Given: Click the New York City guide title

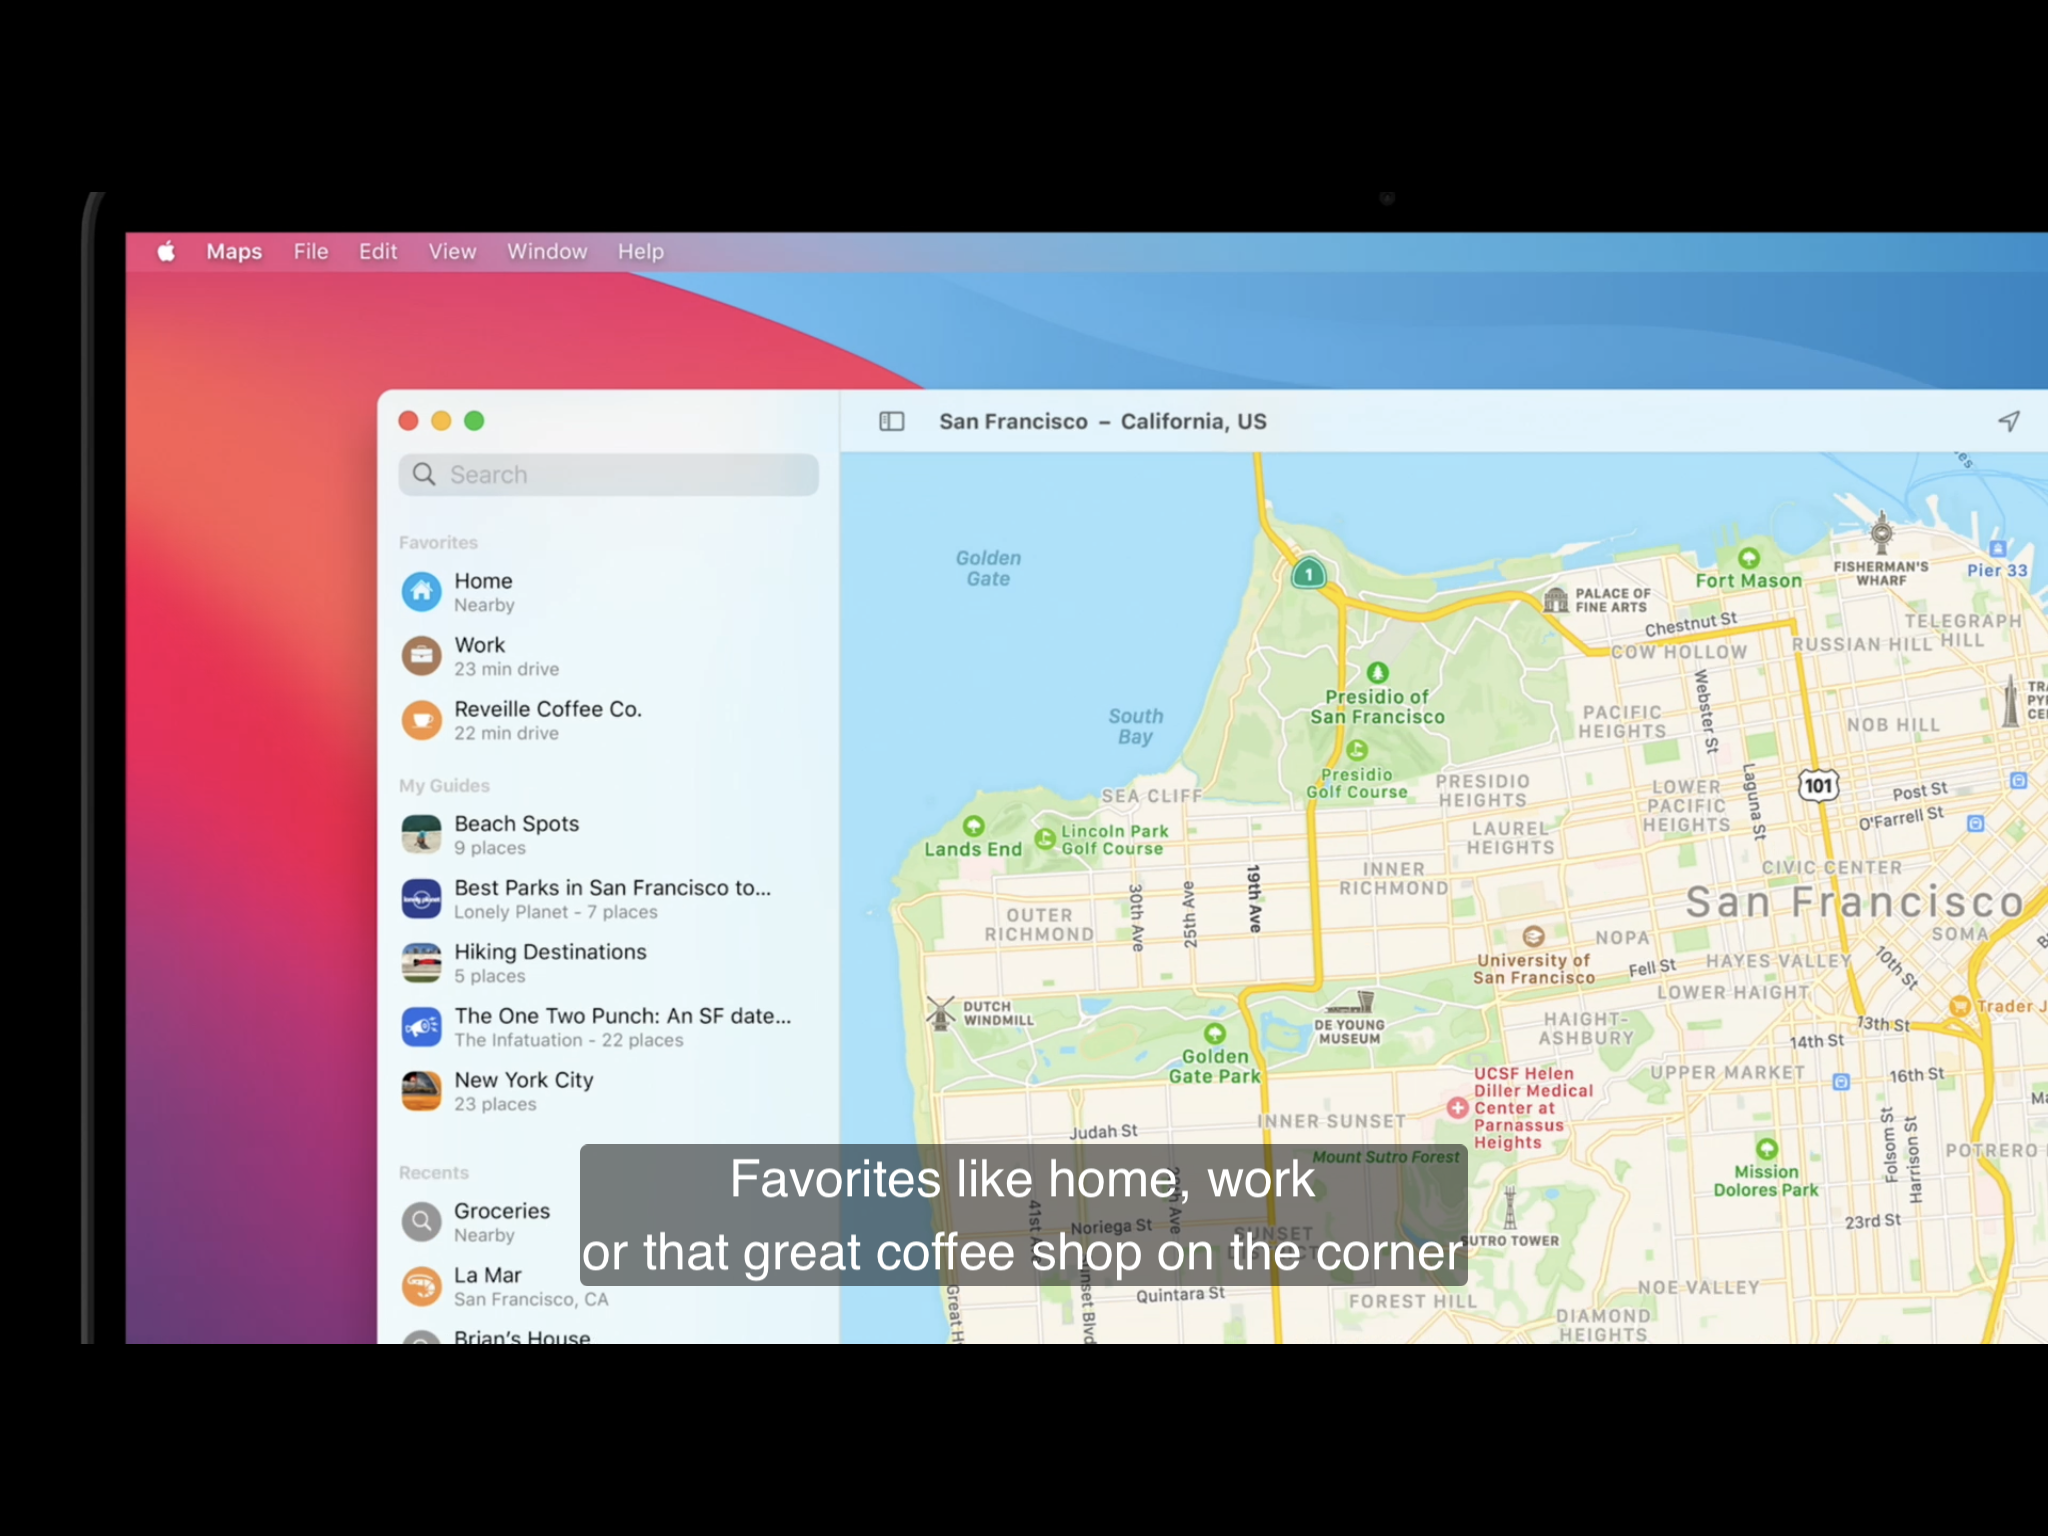Looking at the screenshot, I should (524, 1080).
